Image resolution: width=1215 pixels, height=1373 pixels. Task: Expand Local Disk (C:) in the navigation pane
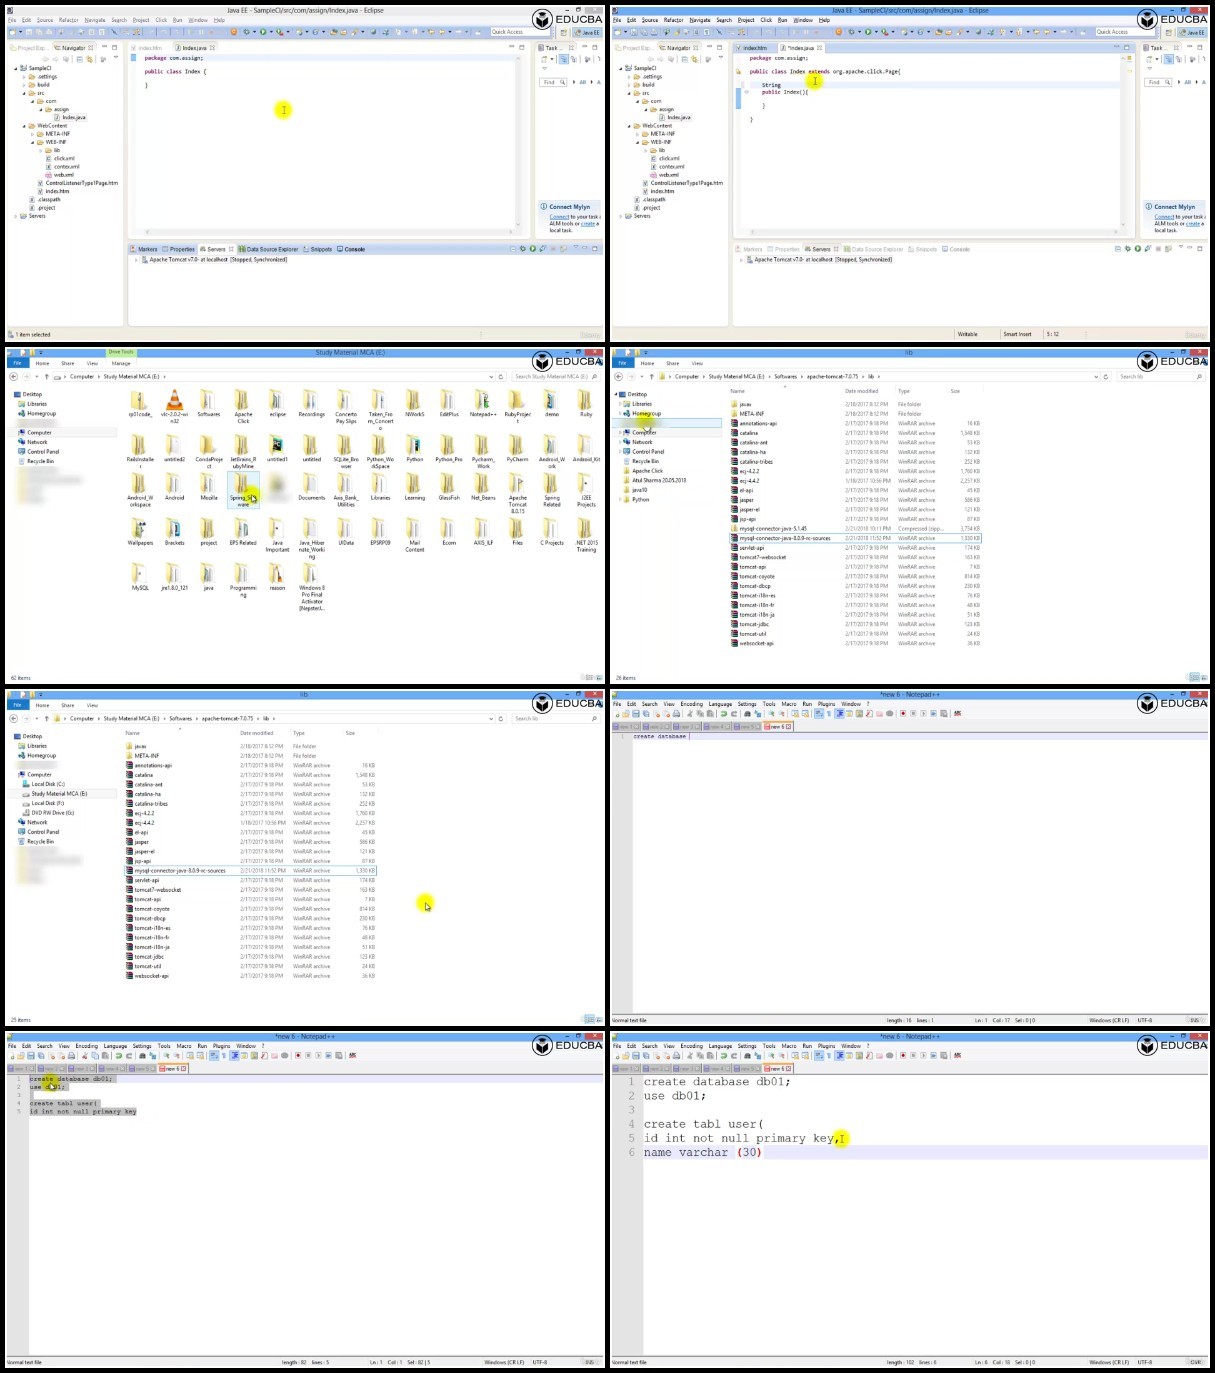click(47, 784)
